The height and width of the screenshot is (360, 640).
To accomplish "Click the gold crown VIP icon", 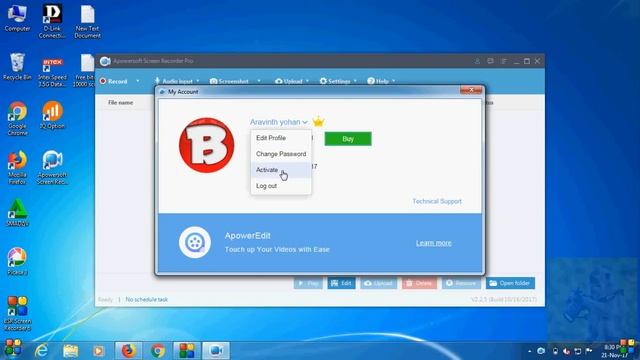I will [x=318, y=121].
